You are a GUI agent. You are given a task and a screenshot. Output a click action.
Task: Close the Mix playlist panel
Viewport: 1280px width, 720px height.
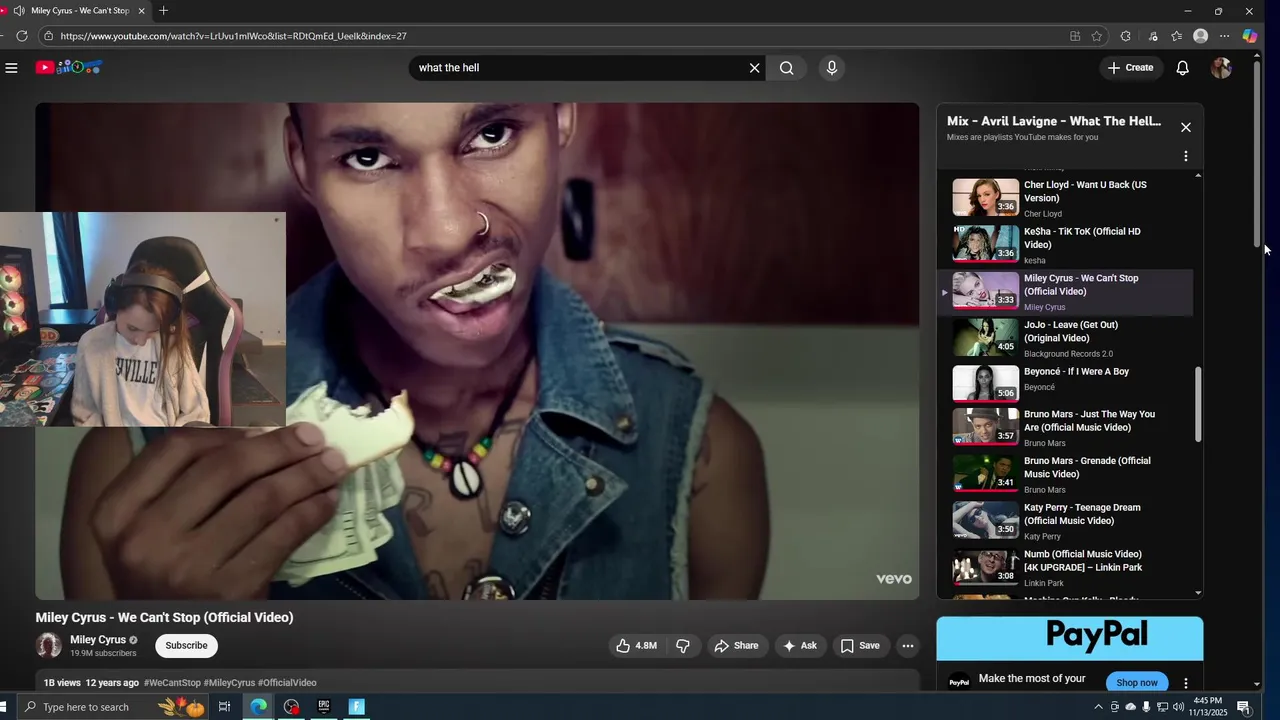[x=1186, y=127]
